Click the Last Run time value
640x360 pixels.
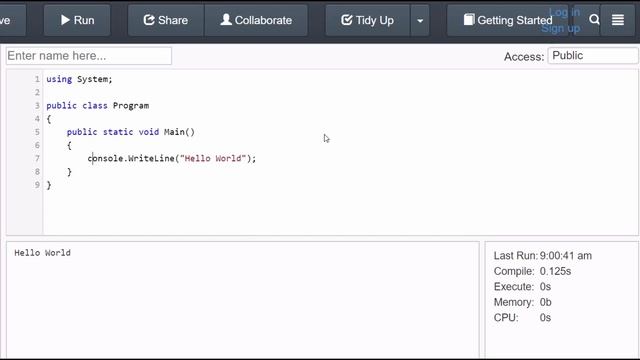click(566, 256)
